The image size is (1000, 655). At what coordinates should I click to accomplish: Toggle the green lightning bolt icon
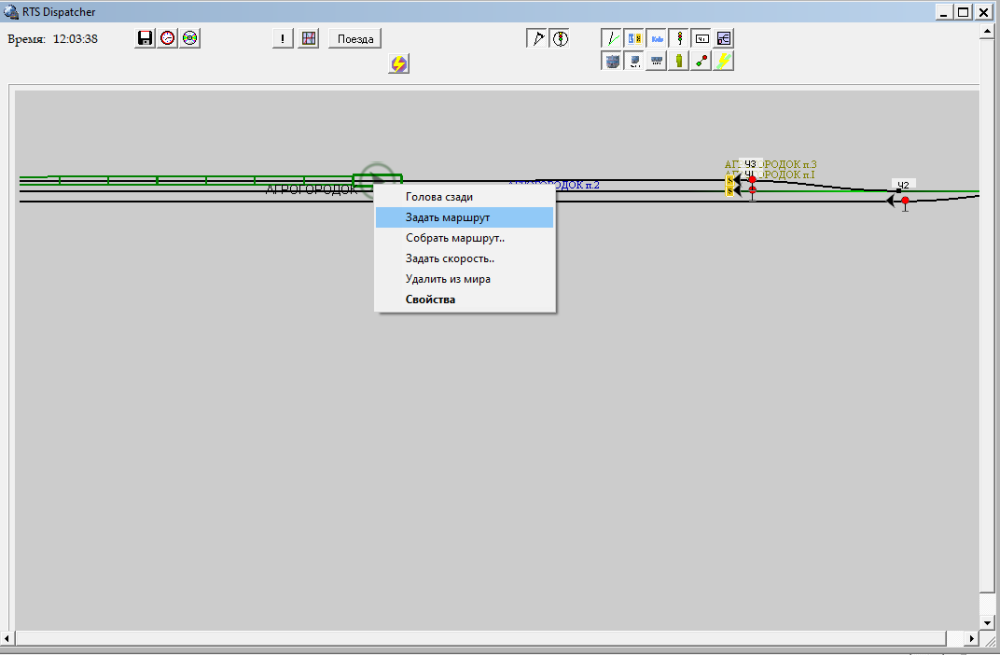point(724,61)
